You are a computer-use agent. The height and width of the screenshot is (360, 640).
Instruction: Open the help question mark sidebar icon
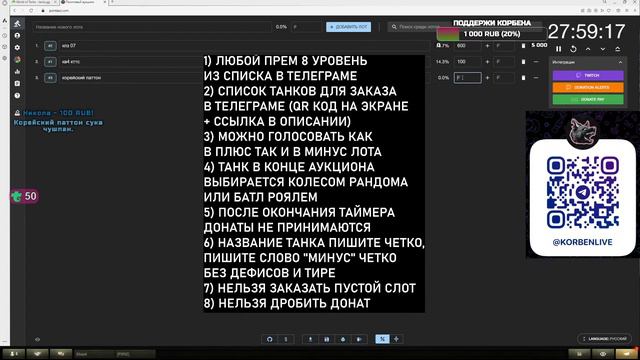click(x=17, y=96)
